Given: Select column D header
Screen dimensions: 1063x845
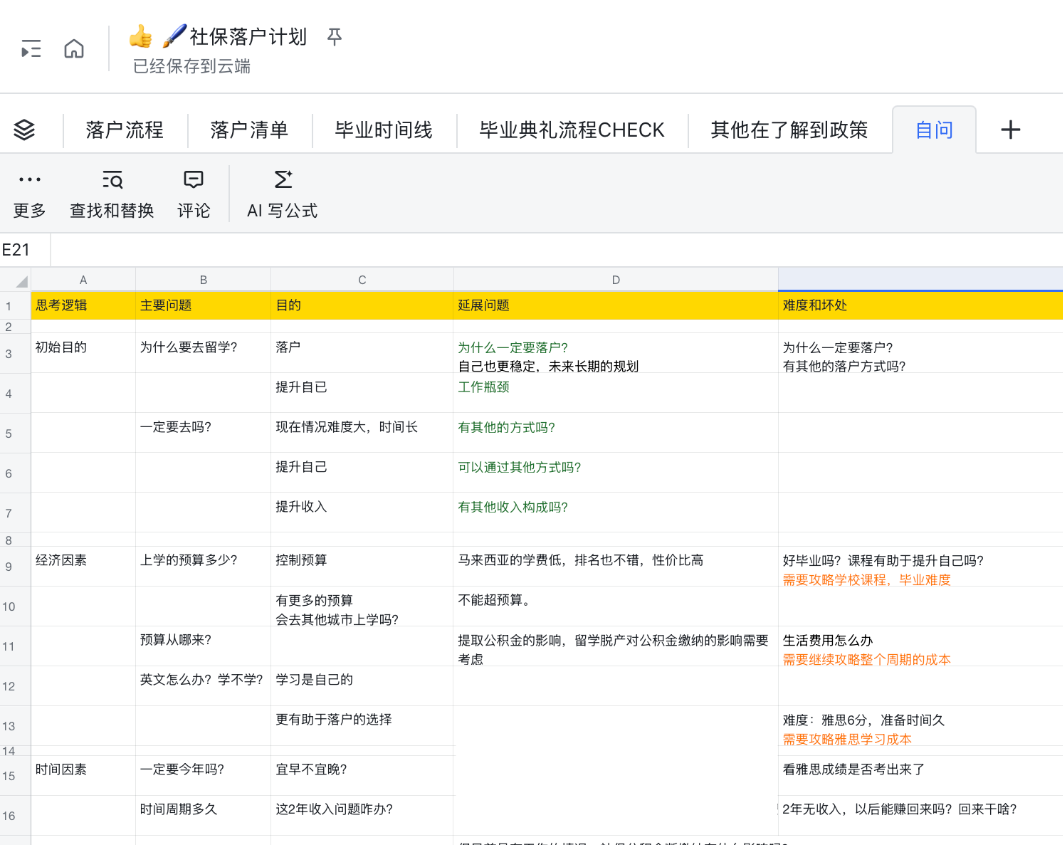Looking at the screenshot, I should (x=616, y=280).
